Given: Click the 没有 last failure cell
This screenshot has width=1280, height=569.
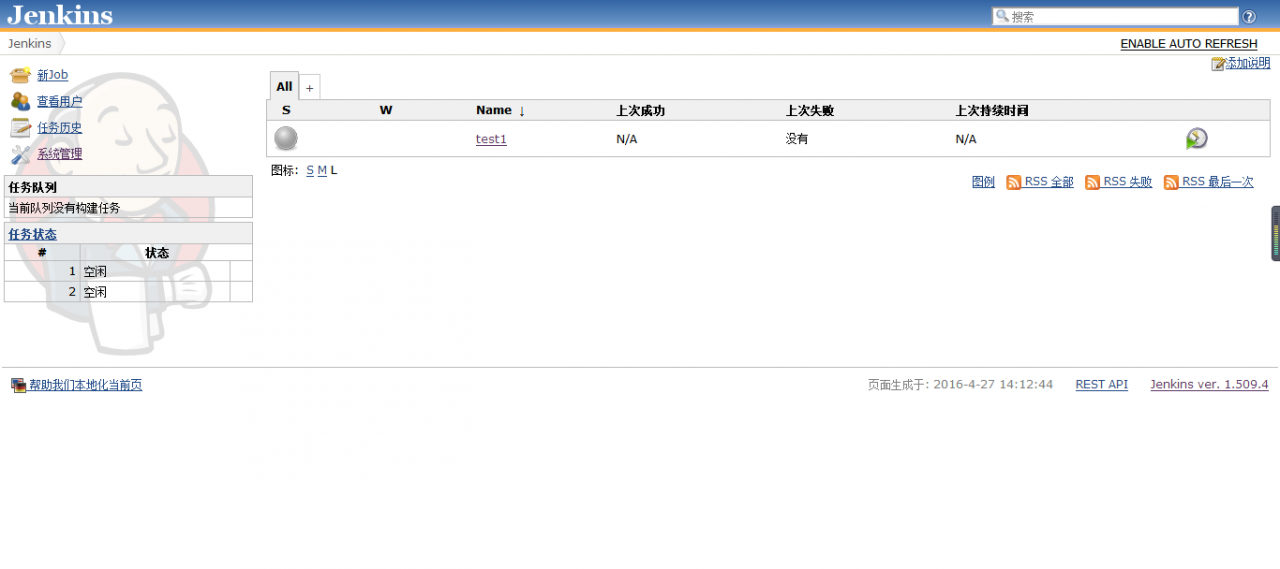Looking at the screenshot, I should coord(797,139).
